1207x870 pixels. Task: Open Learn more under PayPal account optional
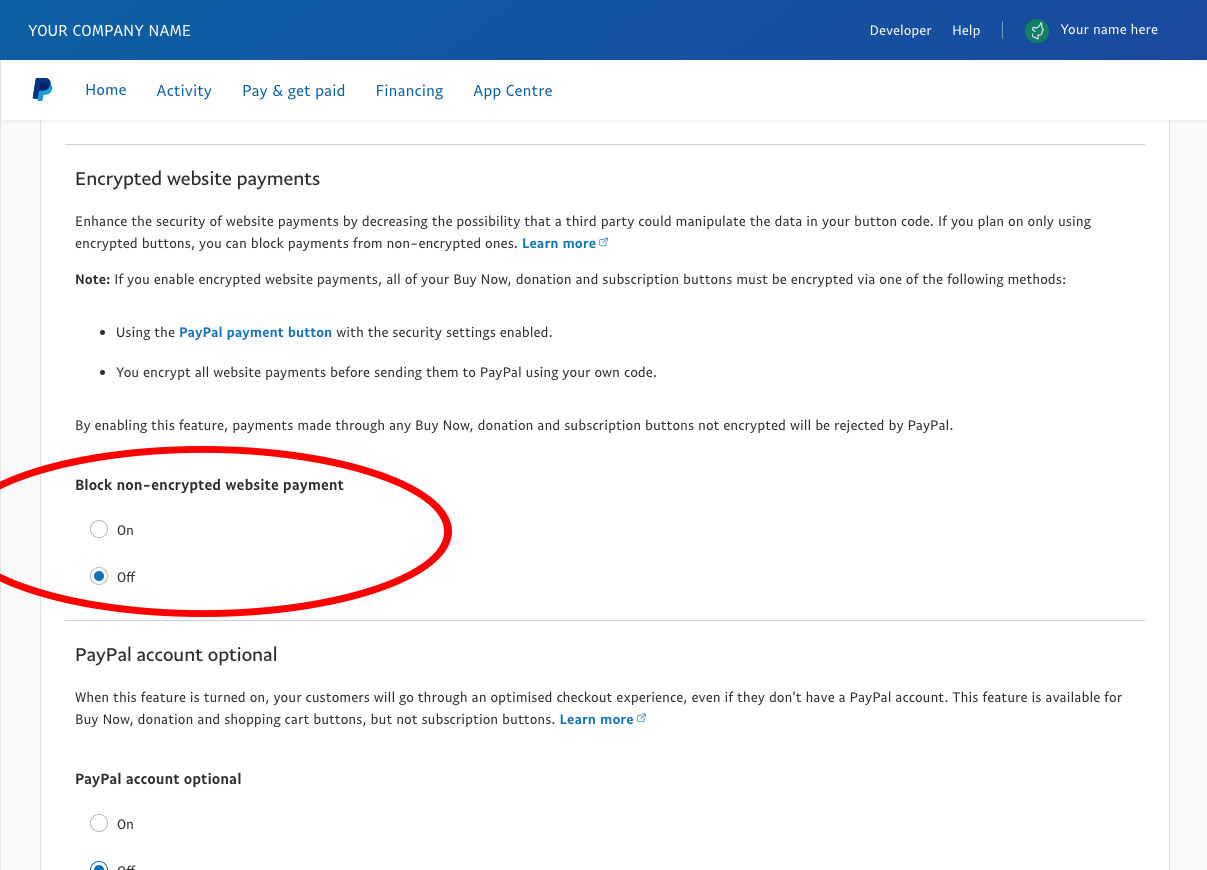click(596, 719)
